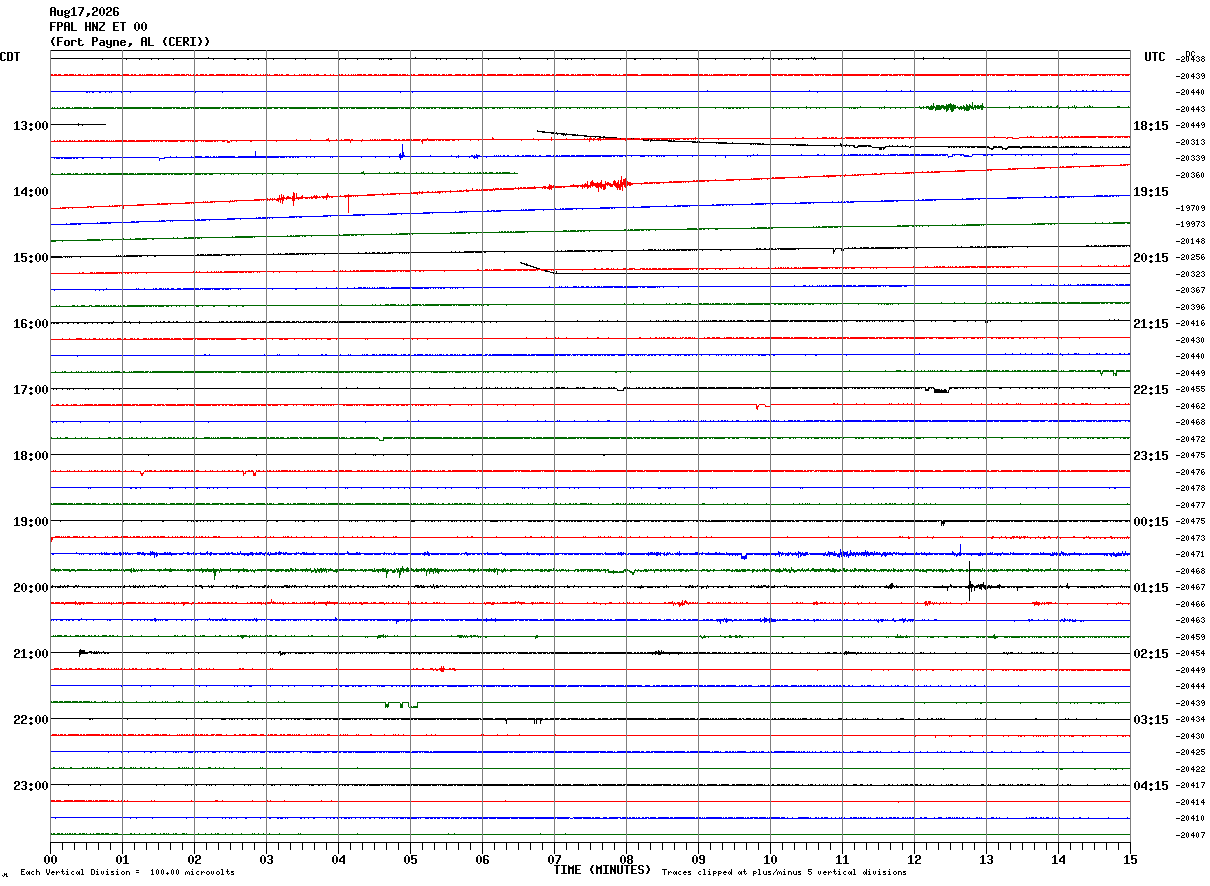The width and height of the screenshot is (1210, 886).
Task: Select the DC offset value -20148
Action: pyautogui.click(x=1190, y=241)
